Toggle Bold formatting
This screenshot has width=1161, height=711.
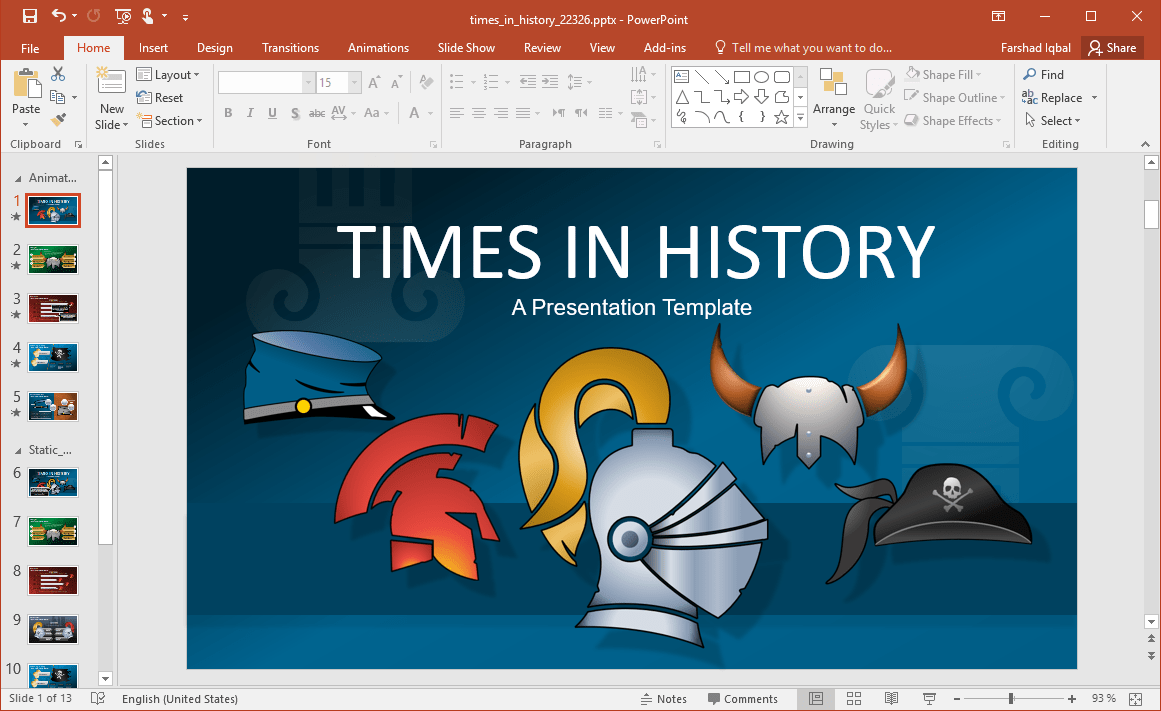(228, 113)
